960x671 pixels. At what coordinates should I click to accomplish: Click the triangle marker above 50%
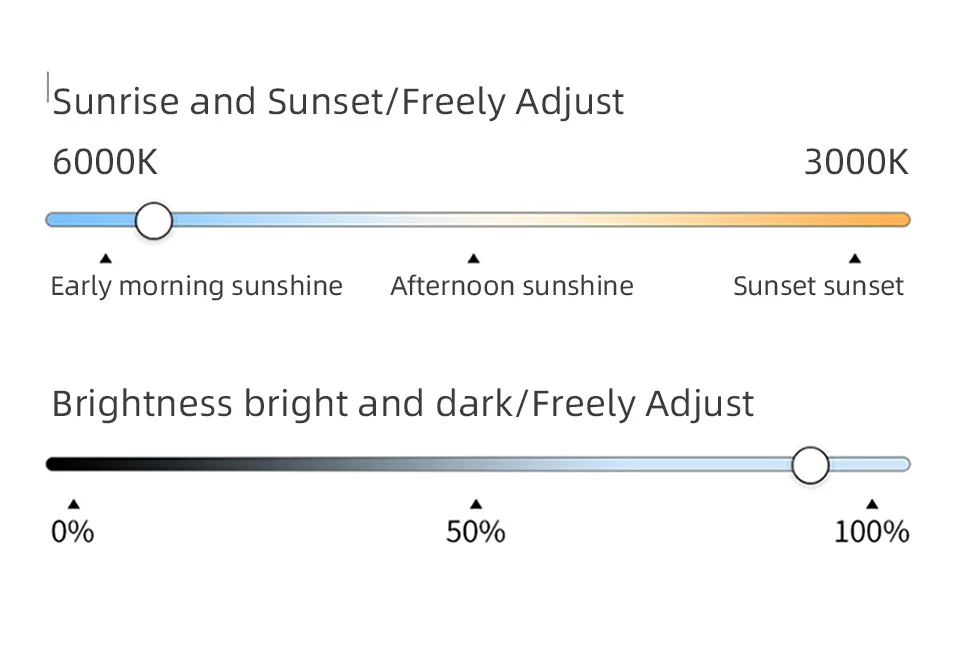click(476, 504)
